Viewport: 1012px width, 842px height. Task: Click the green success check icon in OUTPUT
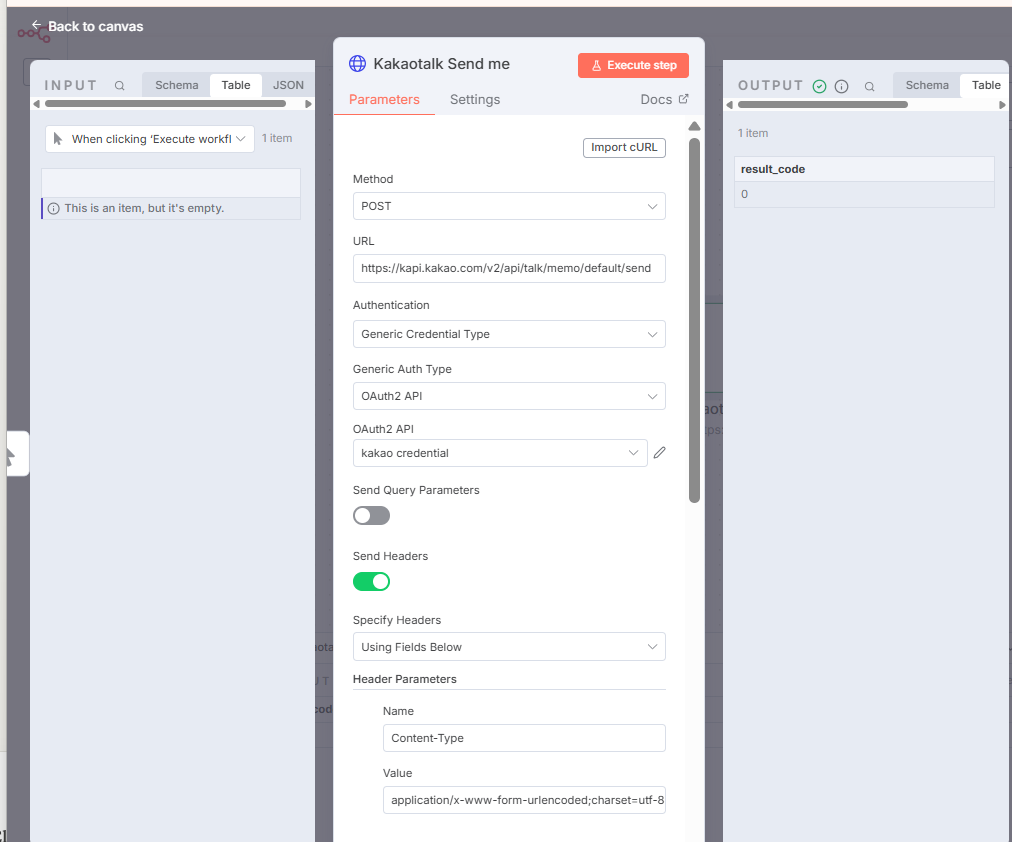click(819, 86)
